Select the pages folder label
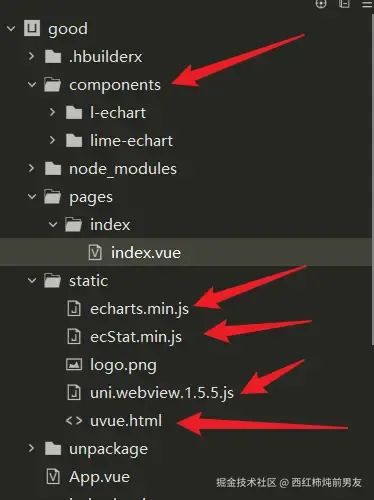This screenshot has height=500, width=374. pyautogui.click(x=91, y=197)
